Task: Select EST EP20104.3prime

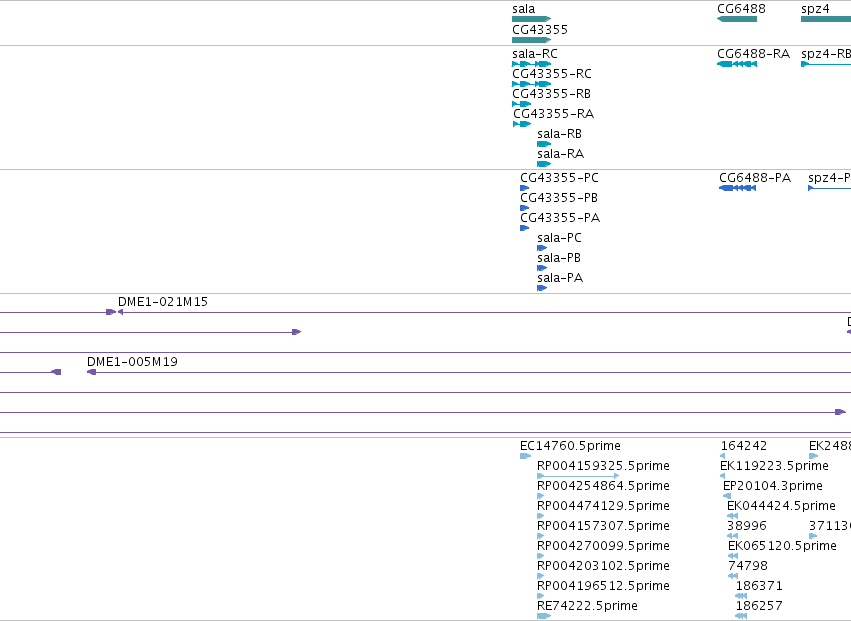Action: (727, 496)
